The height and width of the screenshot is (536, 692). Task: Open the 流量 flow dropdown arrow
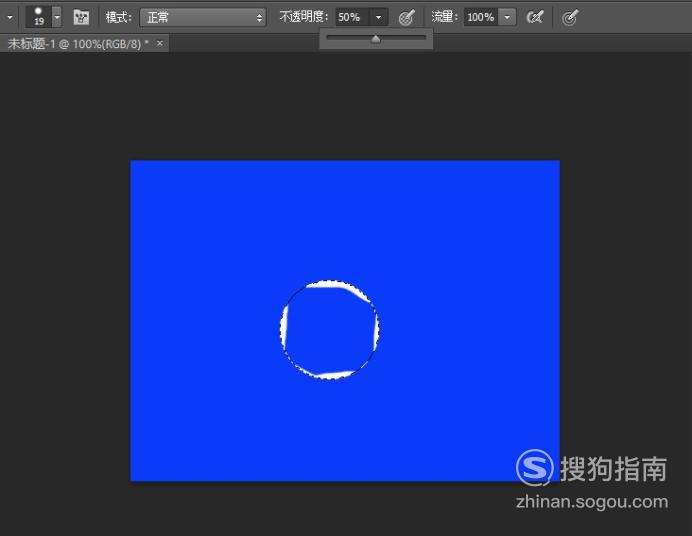pos(507,17)
